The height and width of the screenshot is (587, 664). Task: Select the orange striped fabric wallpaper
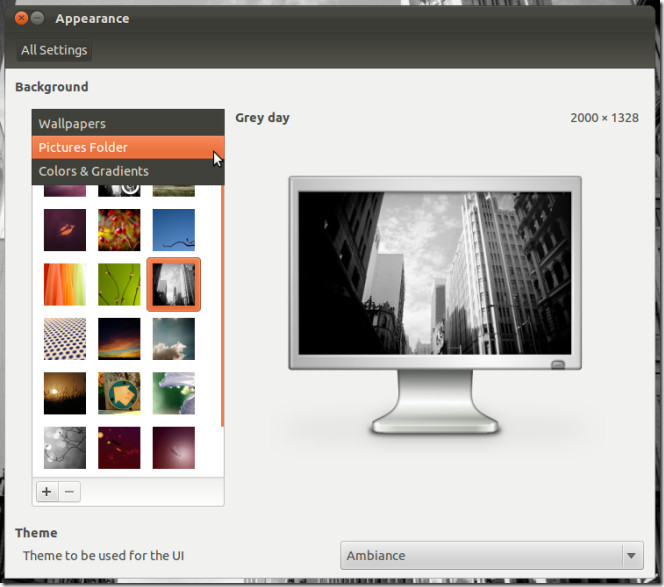click(65, 285)
